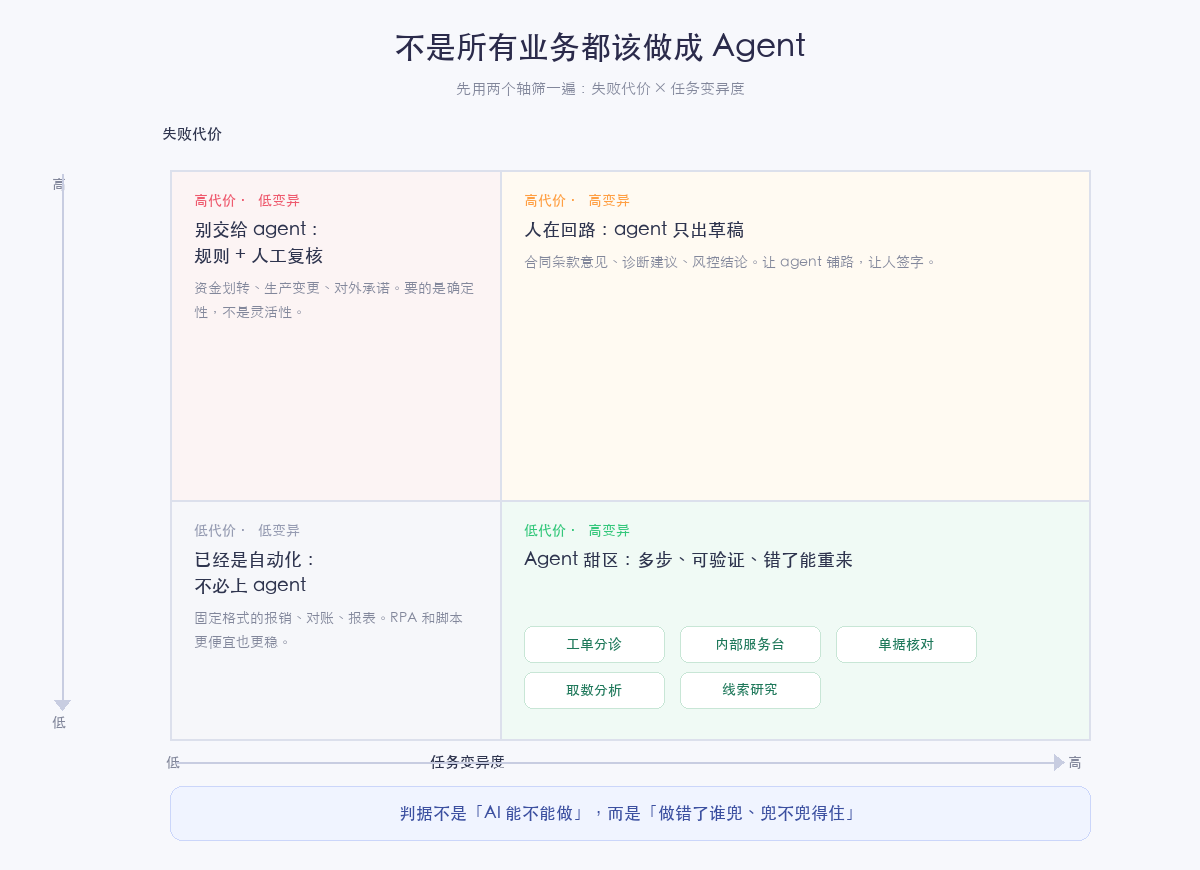This screenshot has height=870, width=1200.
Task: Click heading 人在回路：agent 只出草稿
Action: click(634, 229)
